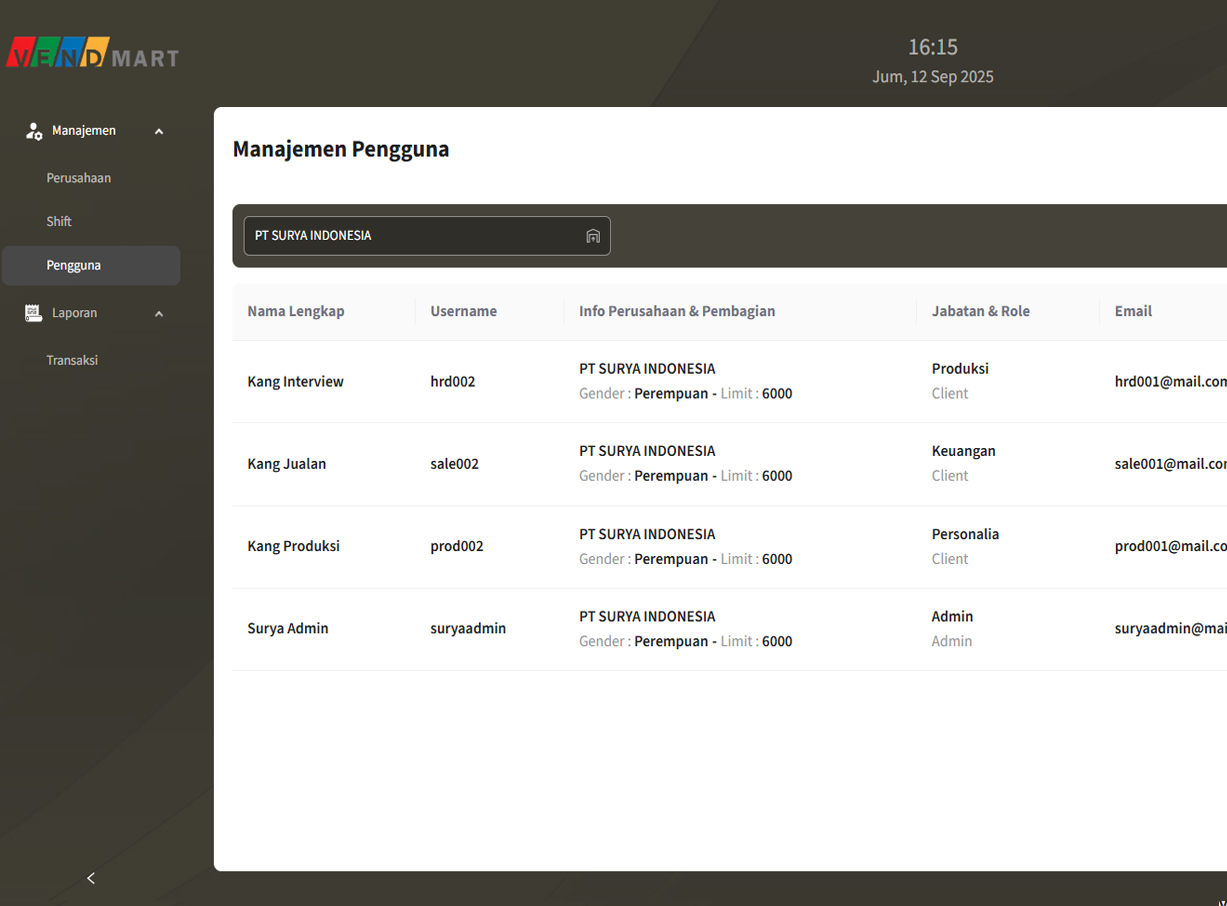Click the Info Perusahaan & Pembagian header

(677, 311)
